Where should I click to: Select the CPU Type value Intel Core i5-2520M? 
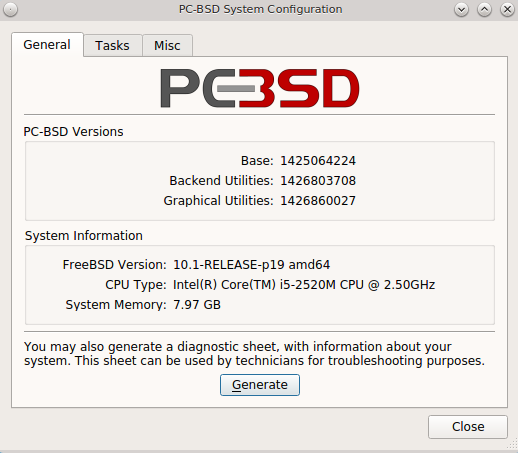(x=304, y=285)
